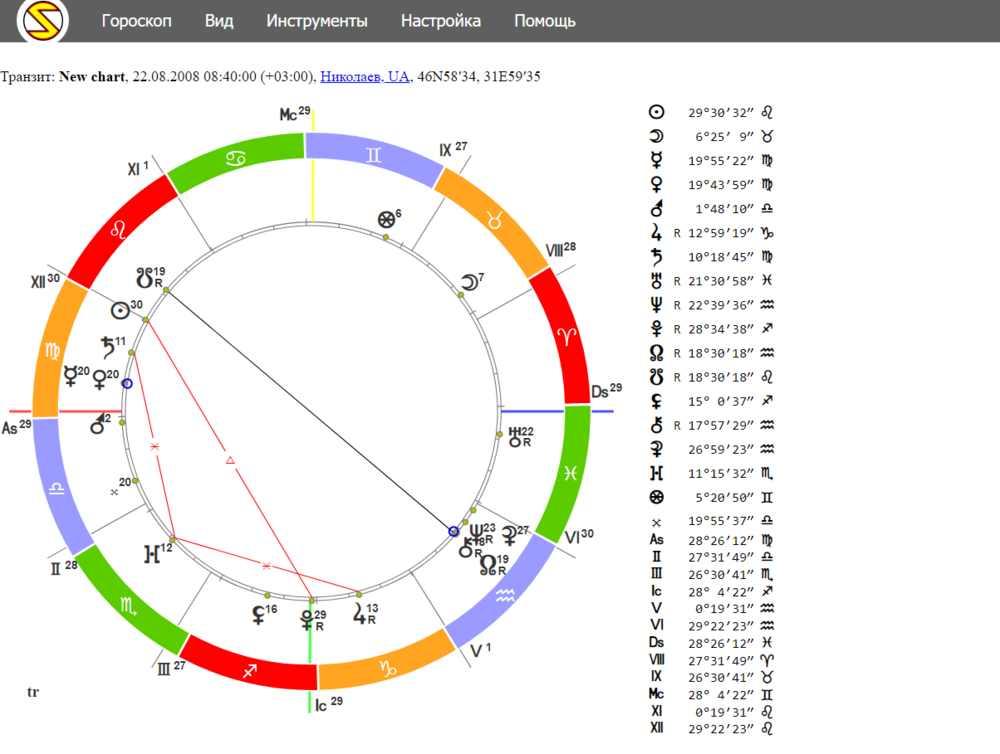
Task: Open the Настройка menu
Action: (x=441, y=21)
